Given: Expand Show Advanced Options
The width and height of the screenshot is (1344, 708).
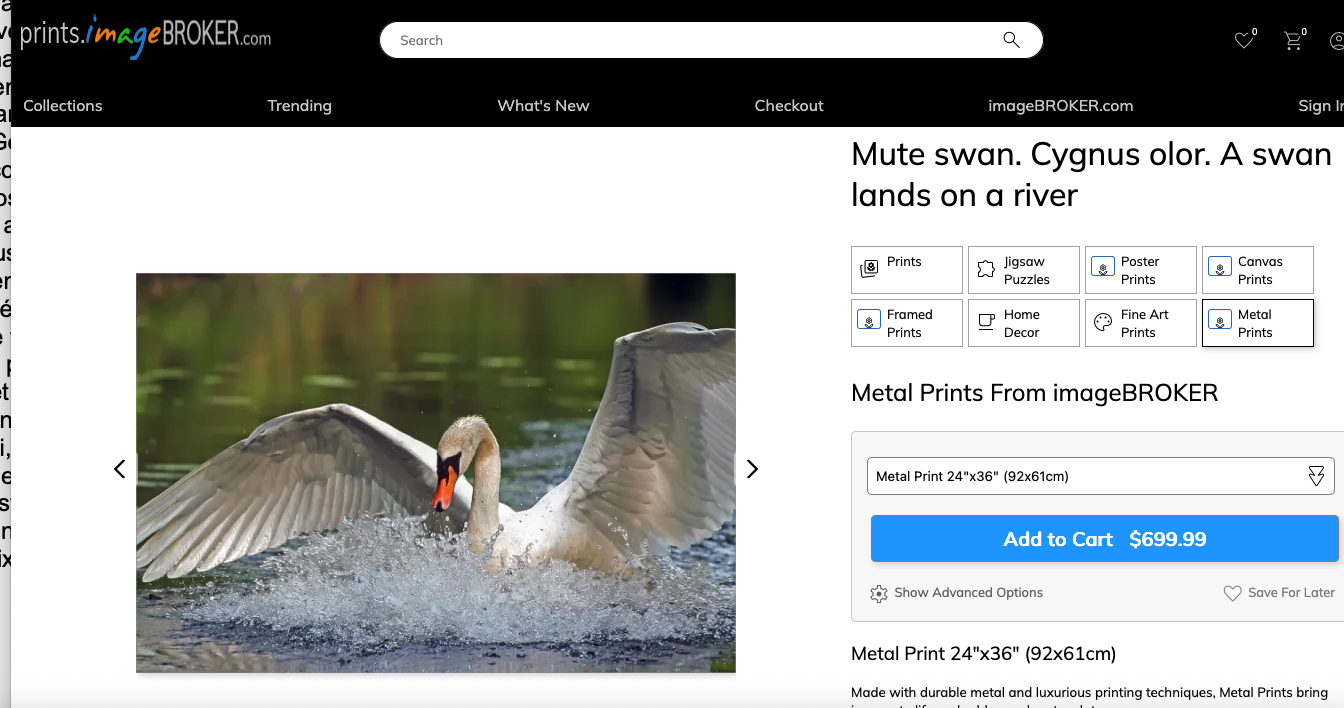Looking at the screenshot, I should click(968, 593).
